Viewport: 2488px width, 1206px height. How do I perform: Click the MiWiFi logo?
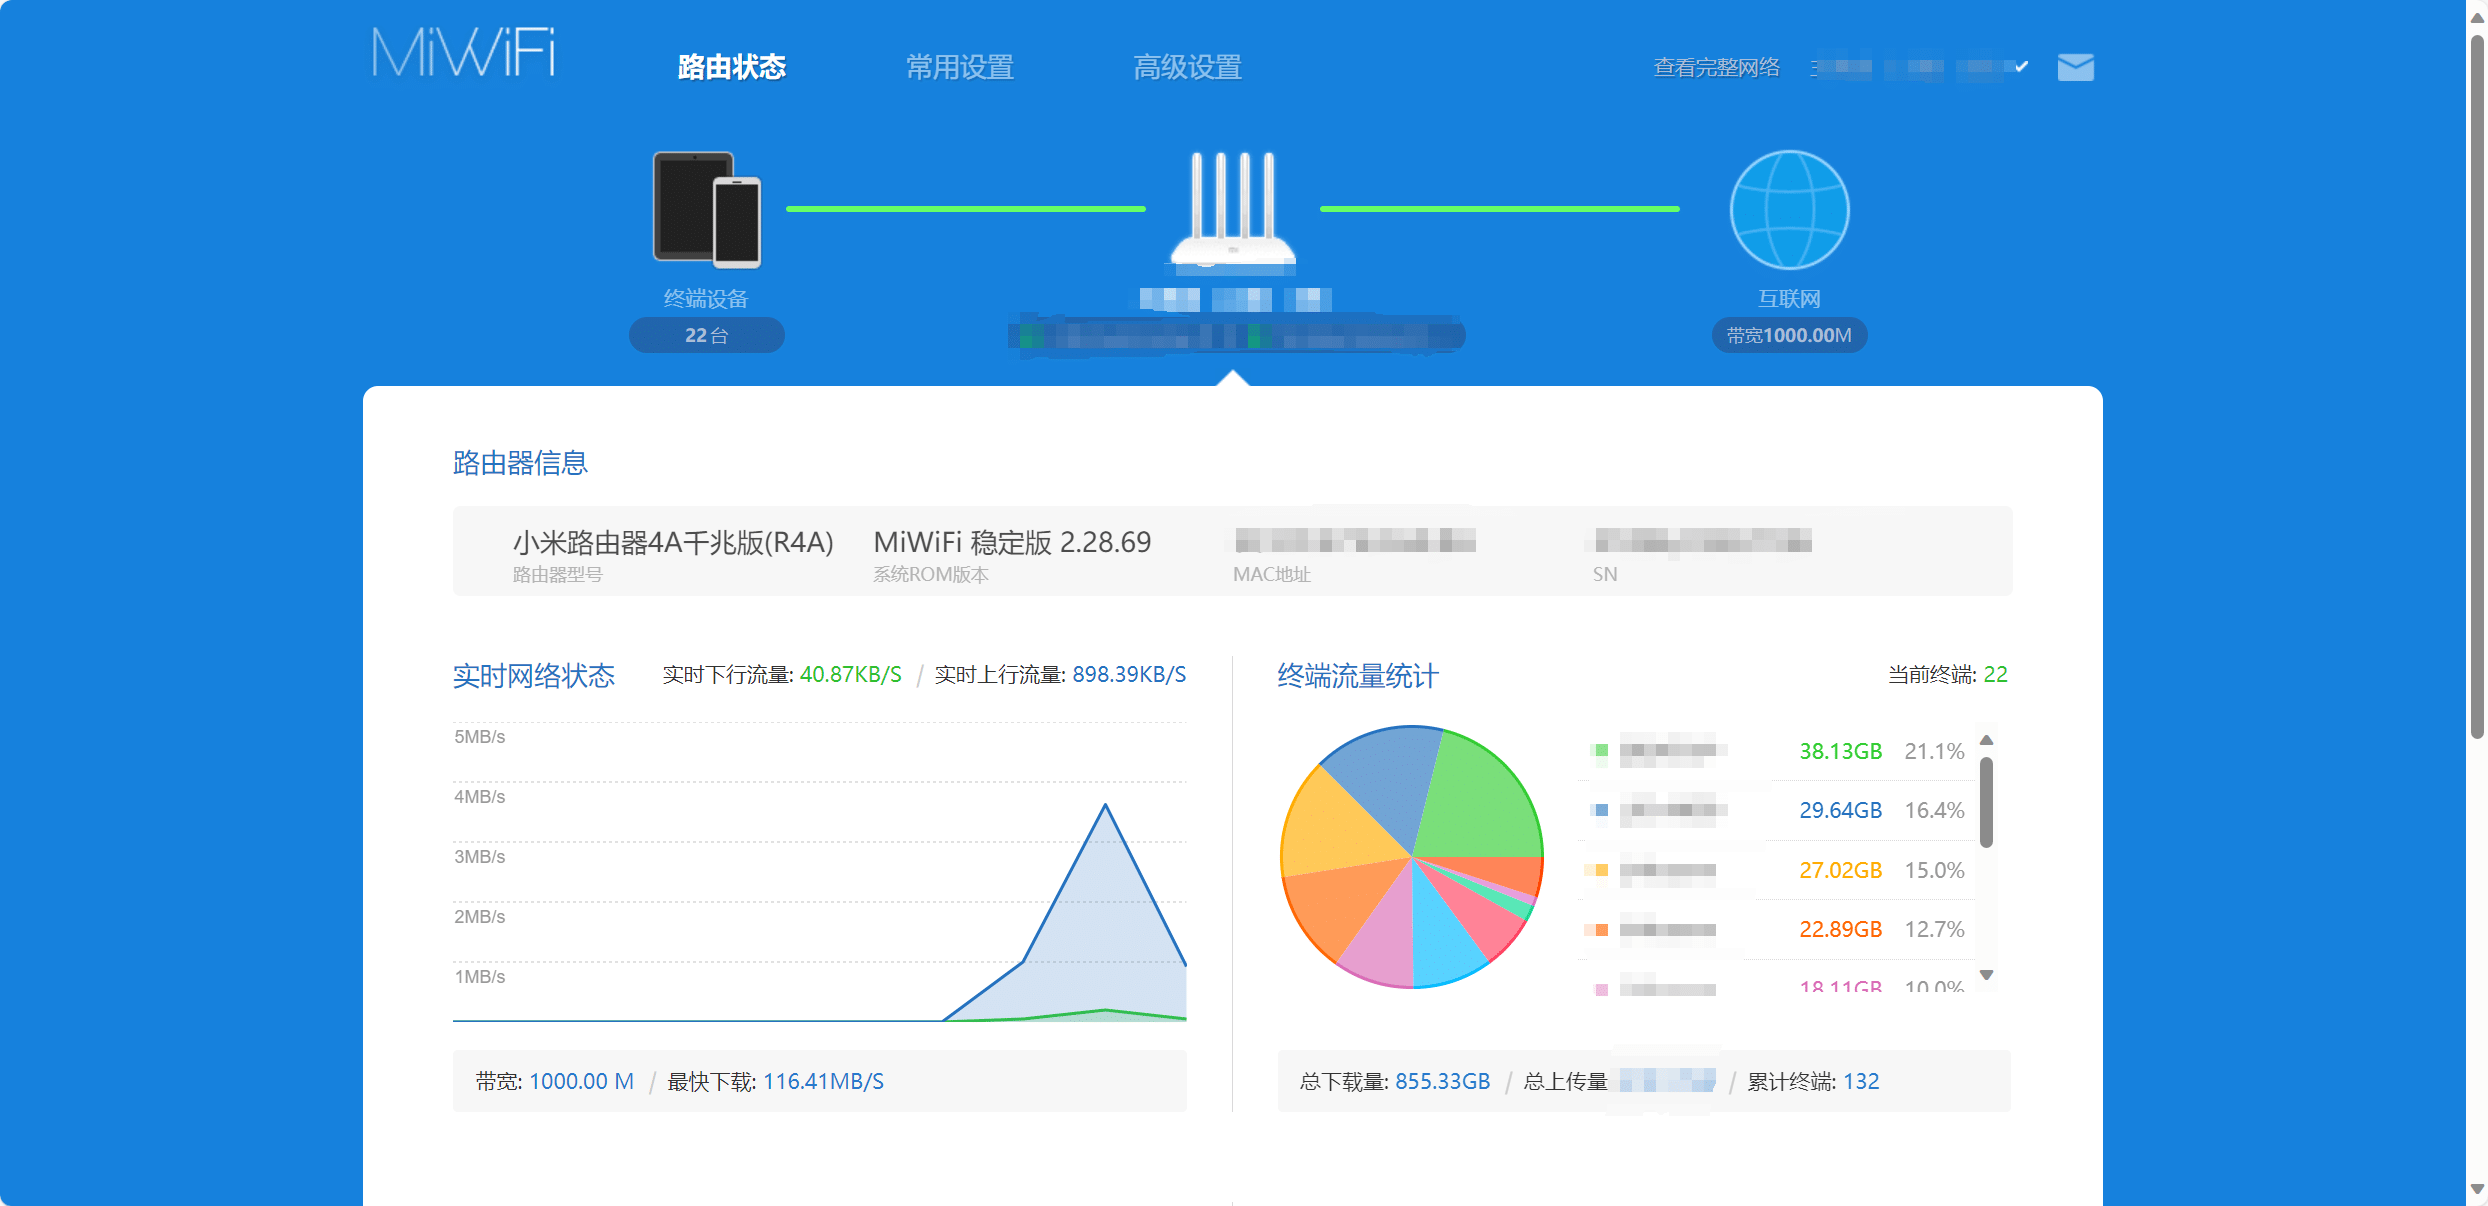click(x=464, y=52)
